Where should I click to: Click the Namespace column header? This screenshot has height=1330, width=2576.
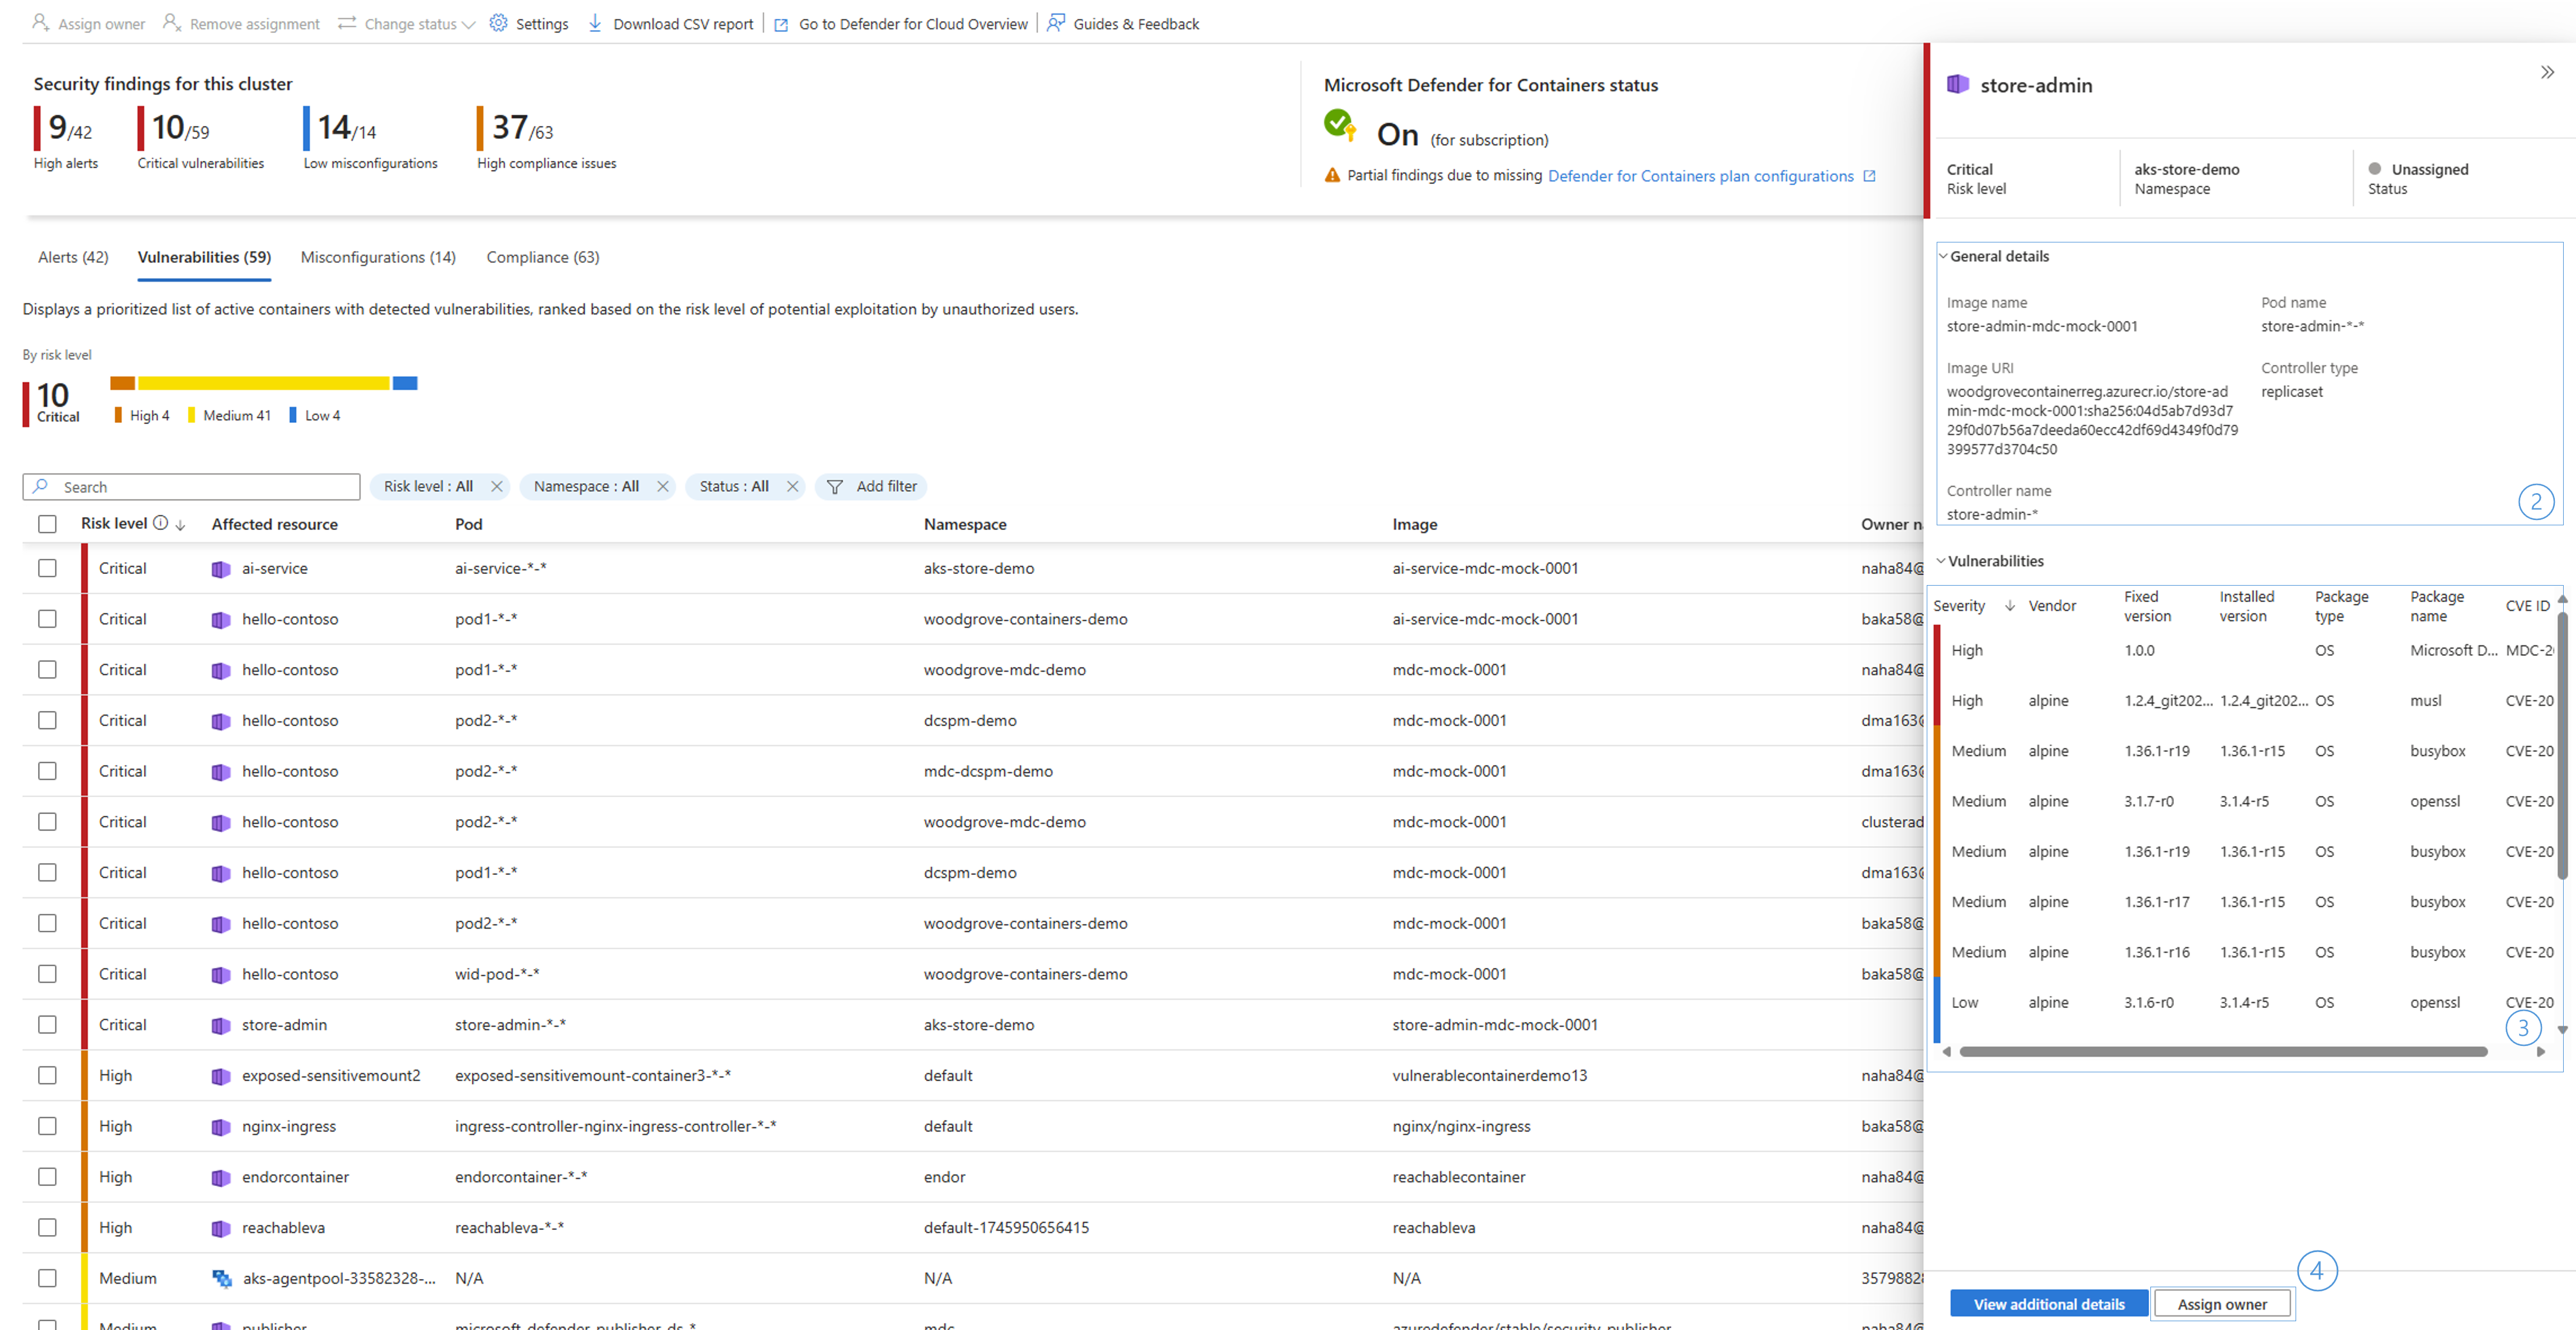coord(965,524)
